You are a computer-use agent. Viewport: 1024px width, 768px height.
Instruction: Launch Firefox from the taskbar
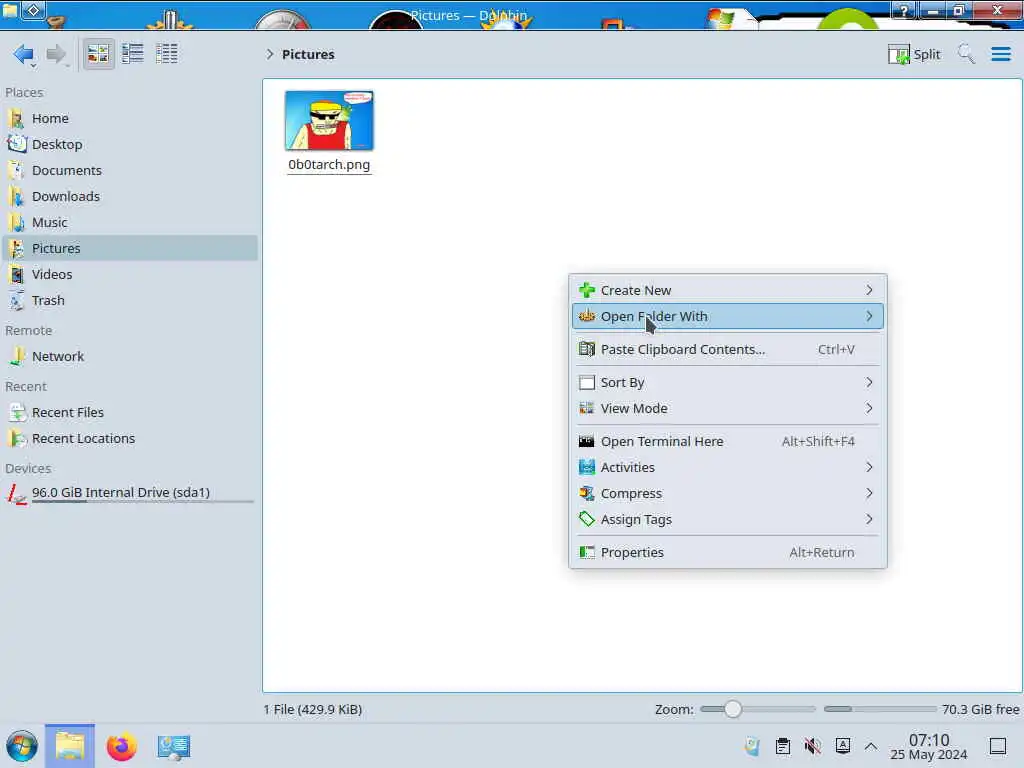click(x=121, y=746)
